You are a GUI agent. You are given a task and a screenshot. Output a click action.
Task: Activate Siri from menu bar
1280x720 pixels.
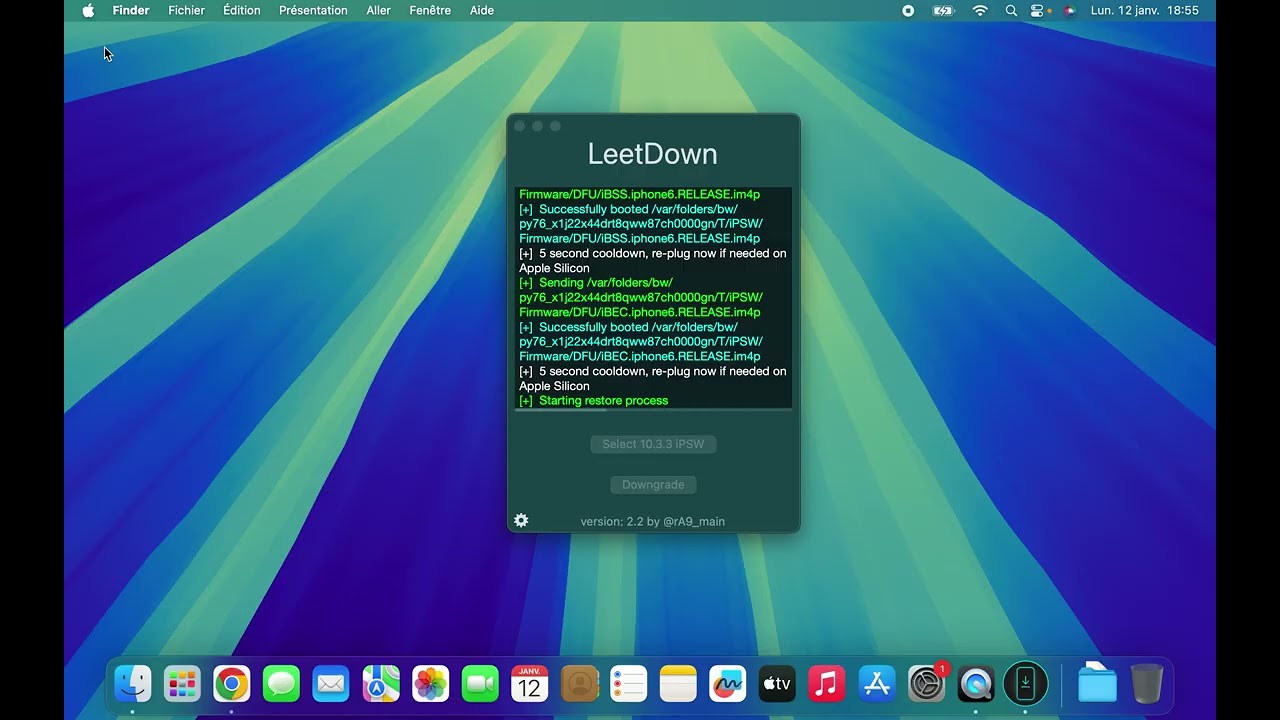[x=1069, y=10]
